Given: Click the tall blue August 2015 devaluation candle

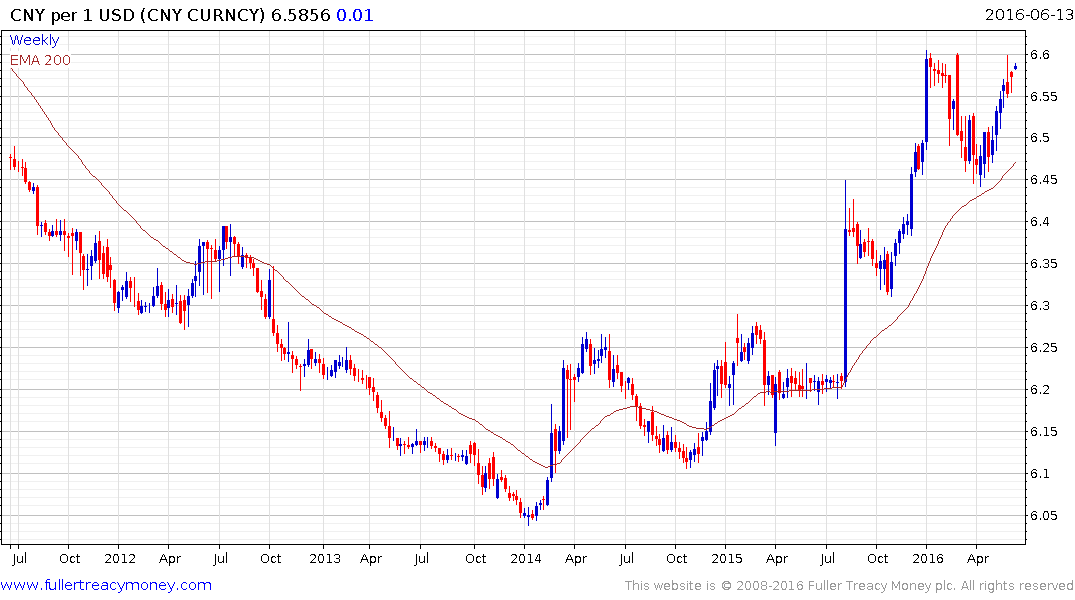Looking at the screenshot, I should click(845, 281).
